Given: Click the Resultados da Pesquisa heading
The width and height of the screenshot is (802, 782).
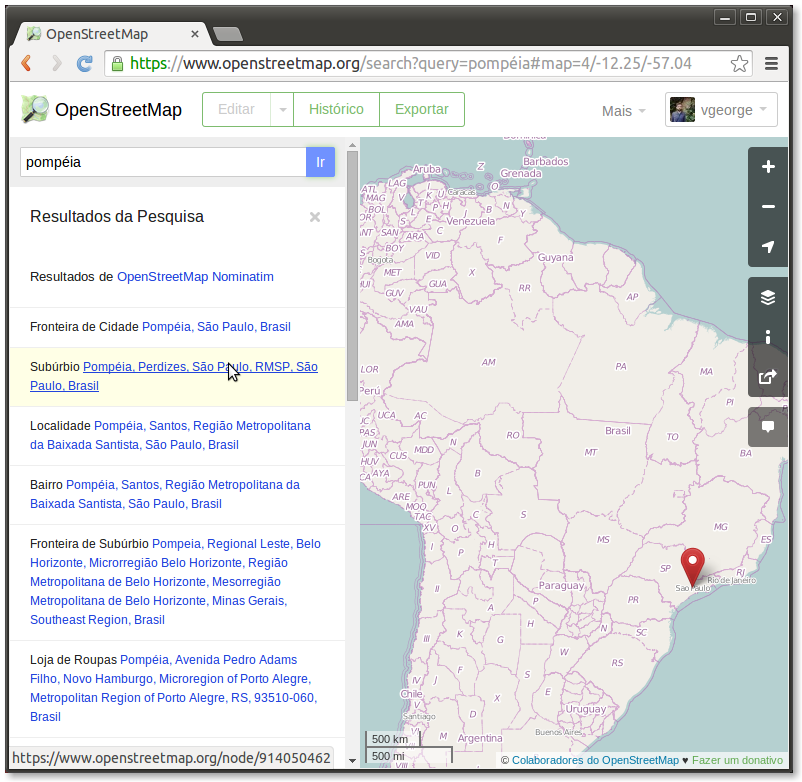Looking at the screenshot, I should 117,216.
